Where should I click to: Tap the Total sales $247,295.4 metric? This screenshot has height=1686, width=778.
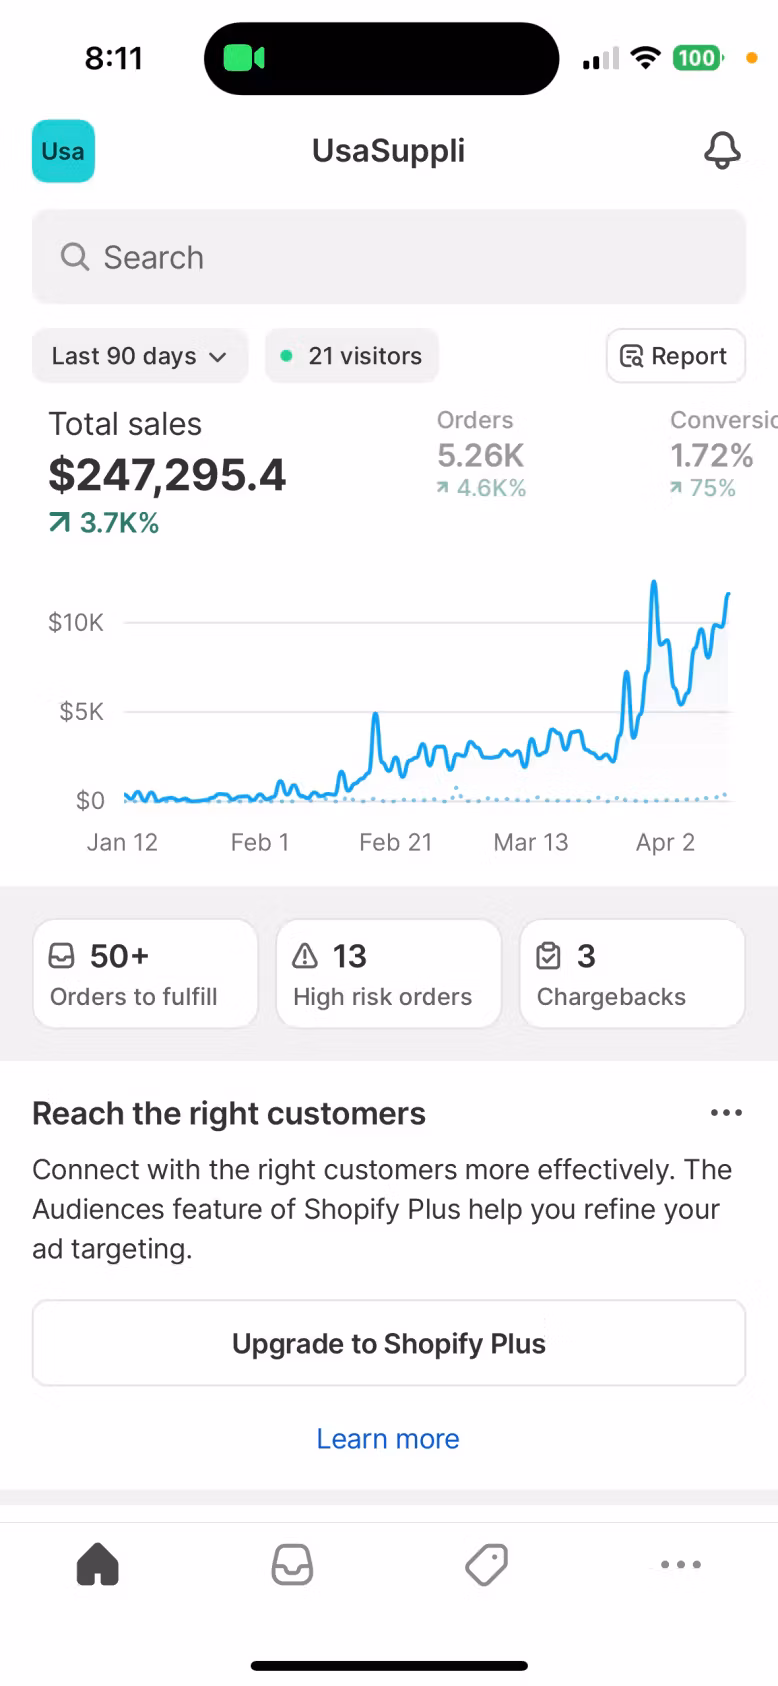click(167, 472)
